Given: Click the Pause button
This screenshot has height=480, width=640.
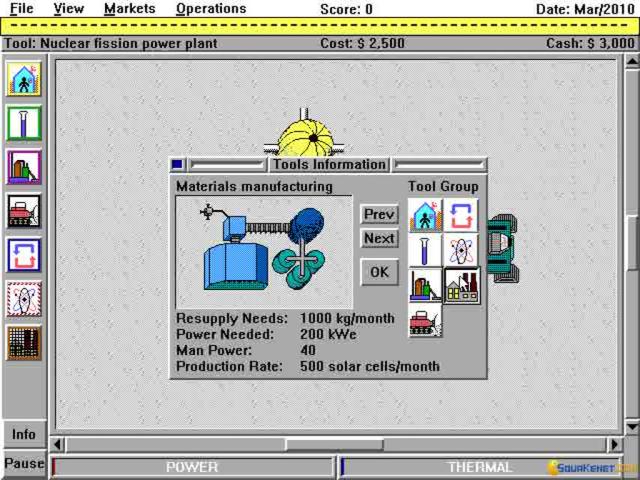Looking at the screenshot, I should [24, 464].
